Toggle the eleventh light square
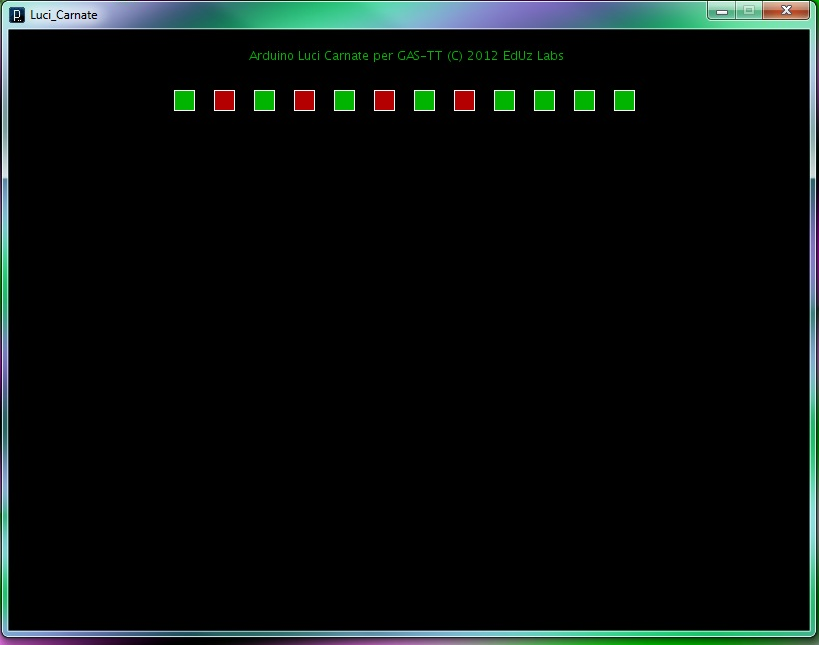 click(584, 100)
